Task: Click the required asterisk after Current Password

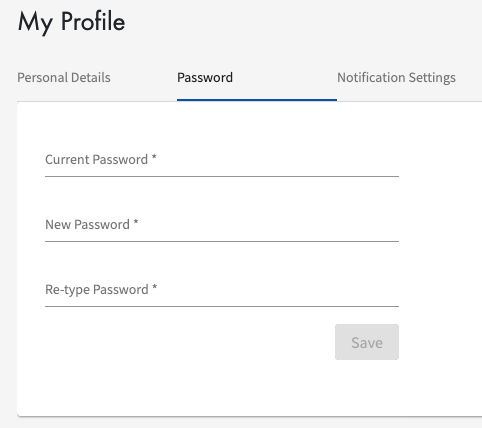Action: [x=154, y=157]
